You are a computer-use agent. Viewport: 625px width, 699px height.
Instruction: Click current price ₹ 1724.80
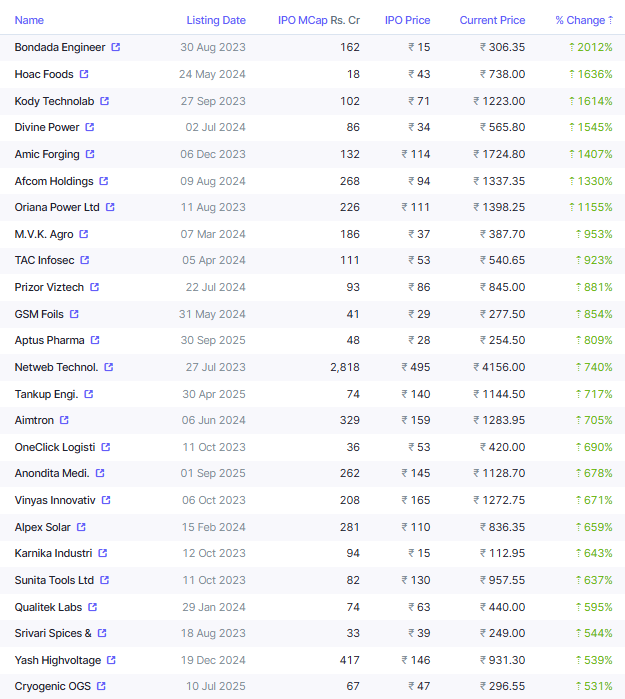coord(499,154)
